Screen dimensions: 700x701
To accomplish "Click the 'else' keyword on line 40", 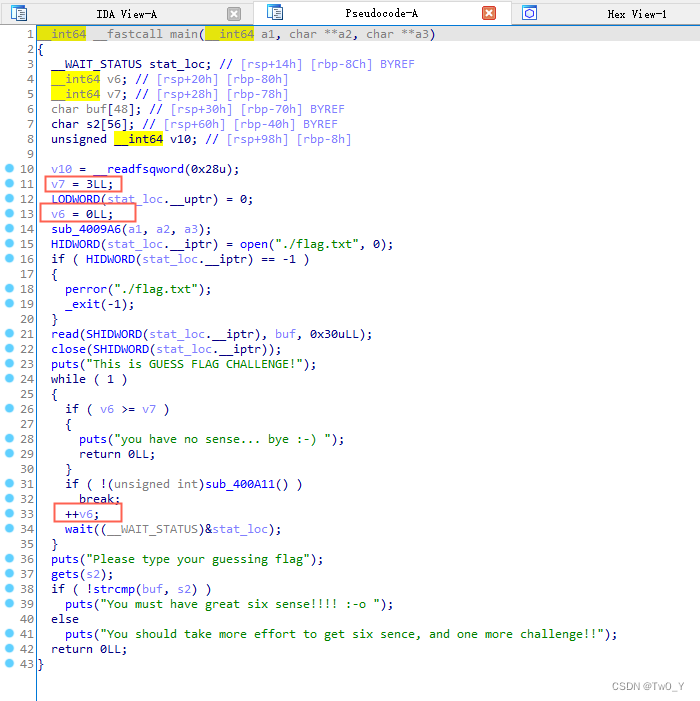I will click(x=65, y=619).
